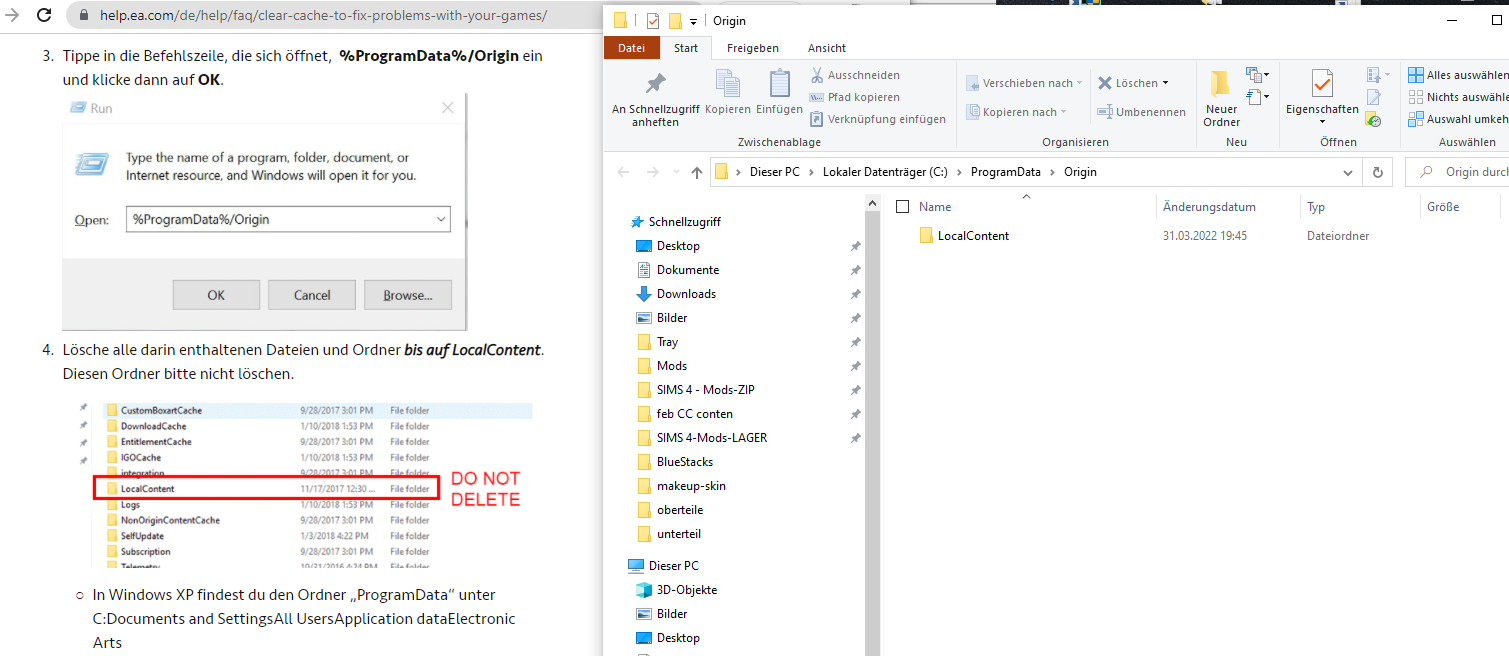1509x656 pixels.
Task: Click the browser forward arrow
Action: [12, 15]
